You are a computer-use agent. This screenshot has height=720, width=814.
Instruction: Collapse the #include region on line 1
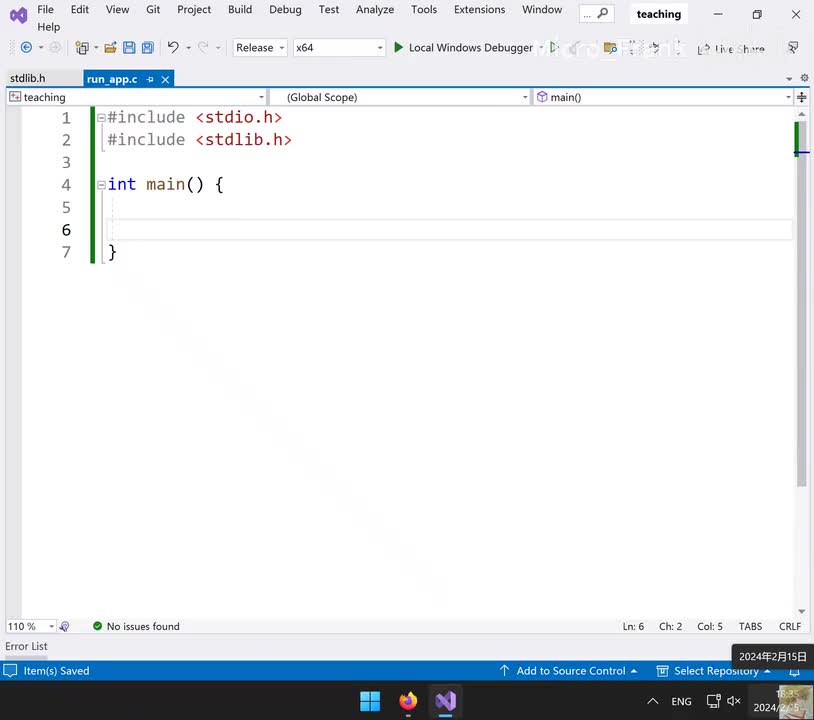click(101, 118)
